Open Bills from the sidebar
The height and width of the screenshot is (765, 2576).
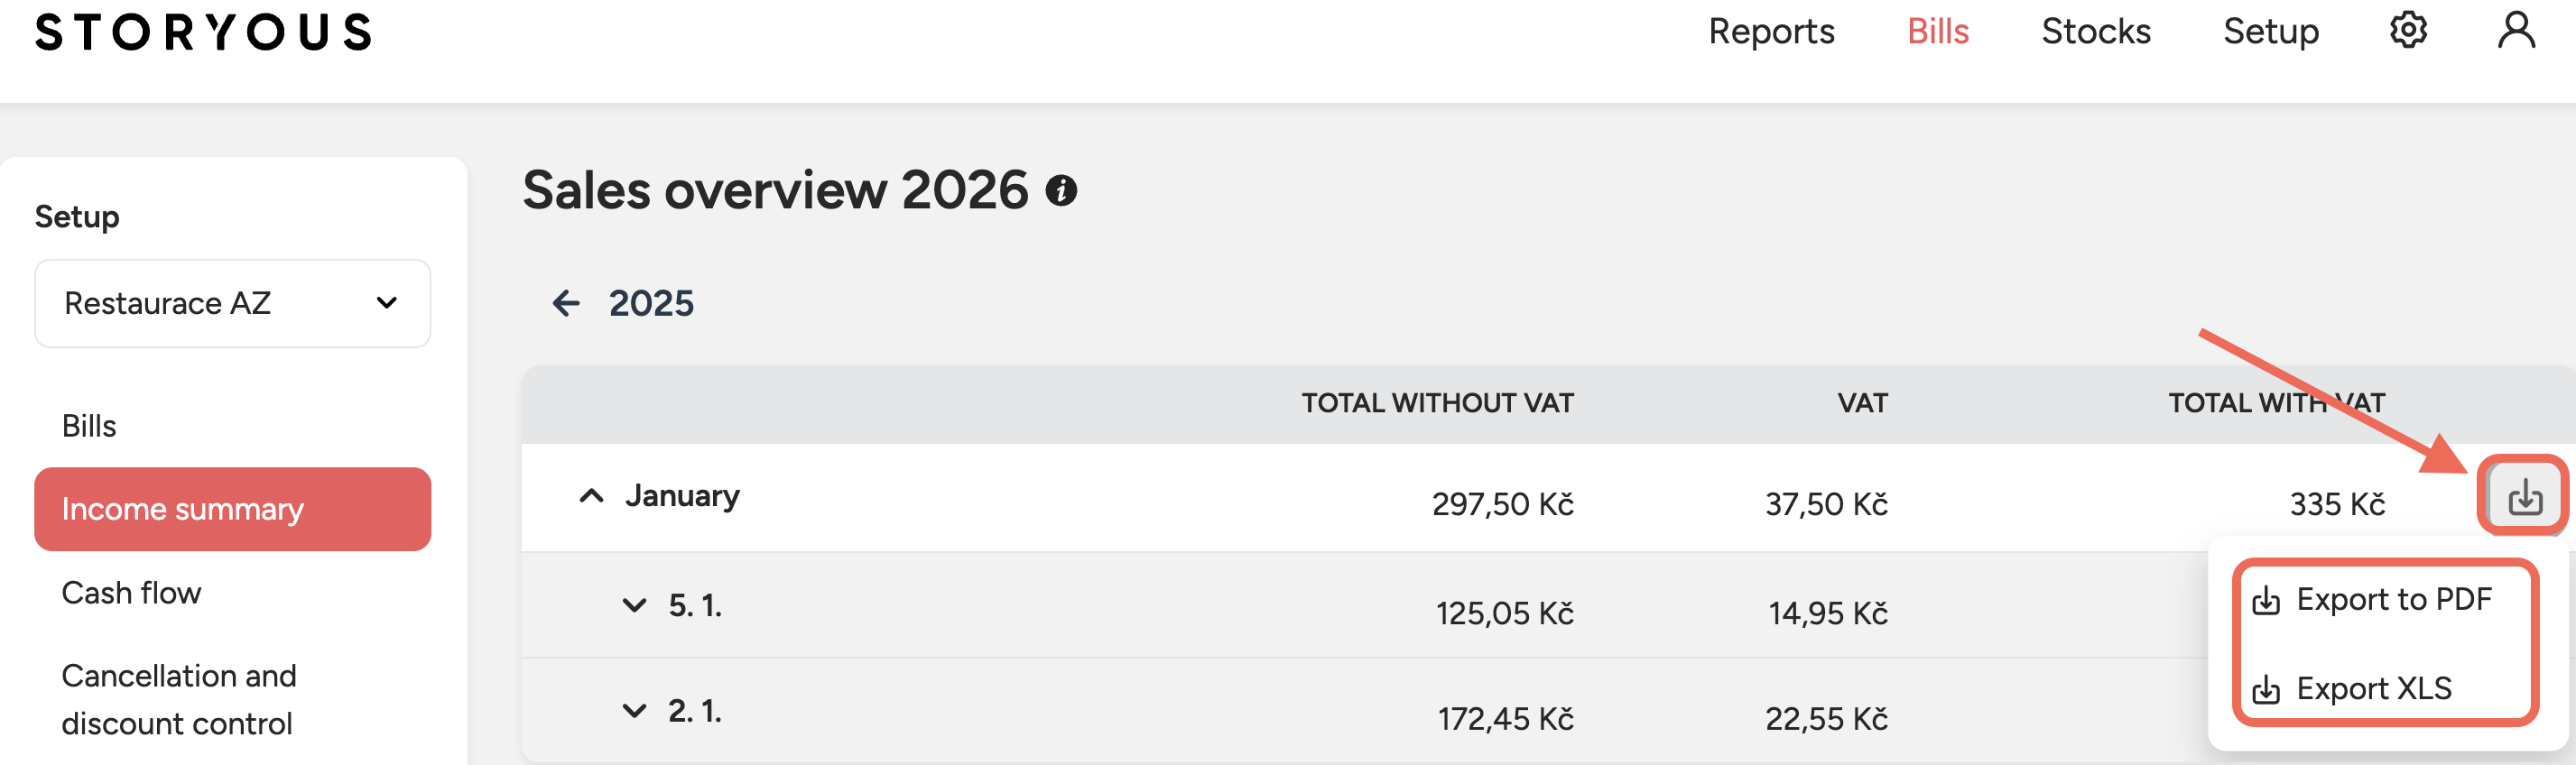coord(89,424)
